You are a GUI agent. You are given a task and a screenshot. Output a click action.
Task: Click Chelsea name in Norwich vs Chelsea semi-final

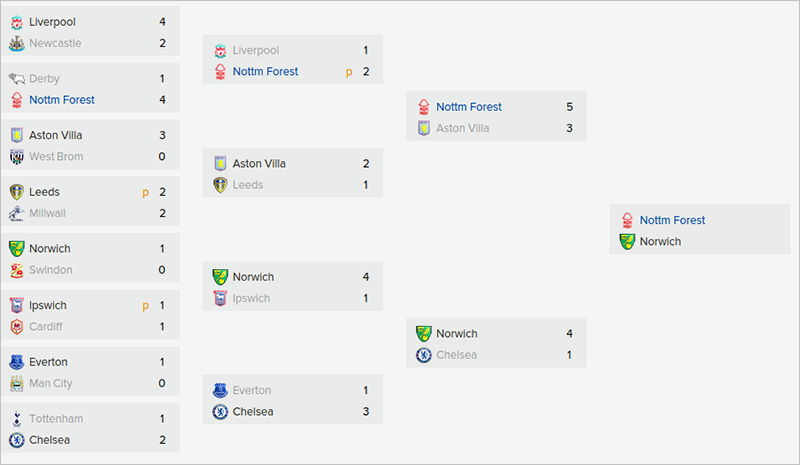point(457,355)
